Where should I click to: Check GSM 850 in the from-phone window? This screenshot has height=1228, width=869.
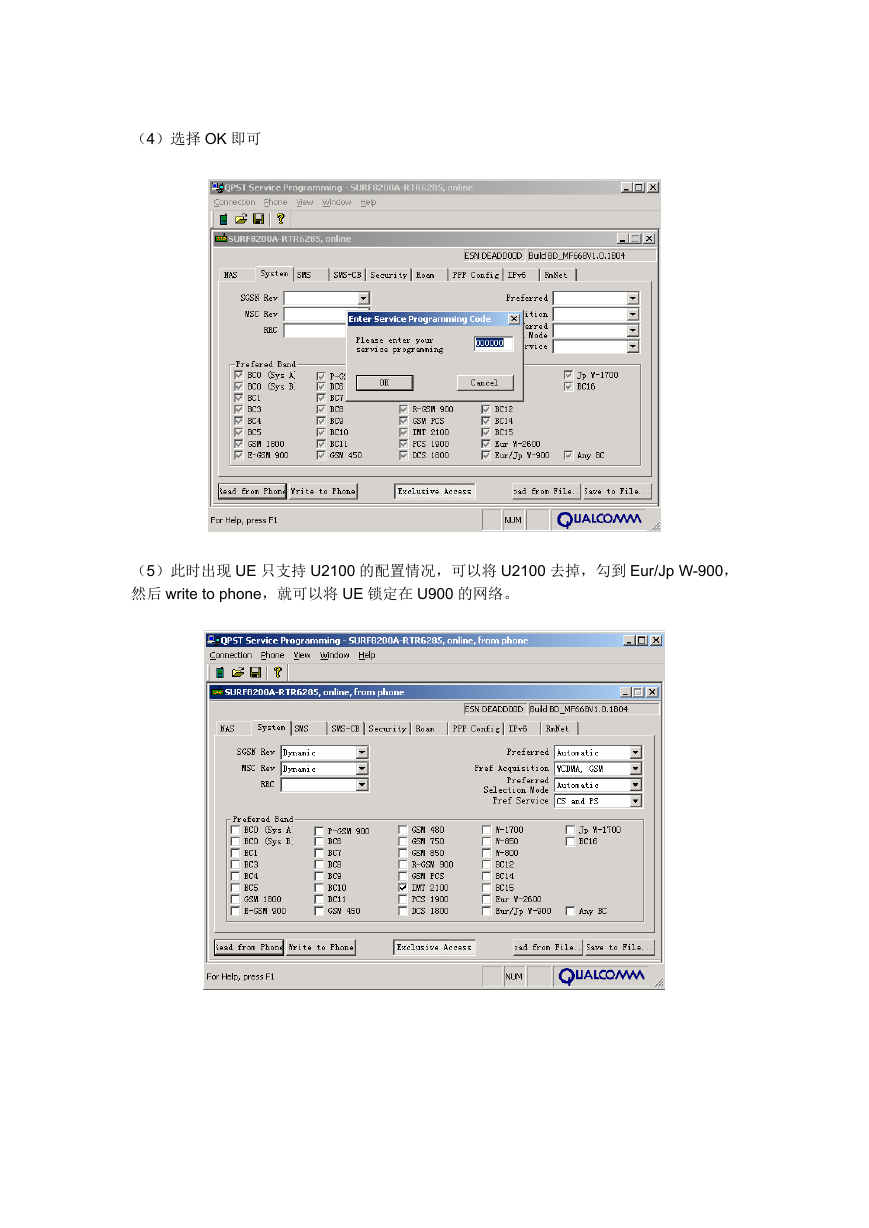[x=403, y=853]
